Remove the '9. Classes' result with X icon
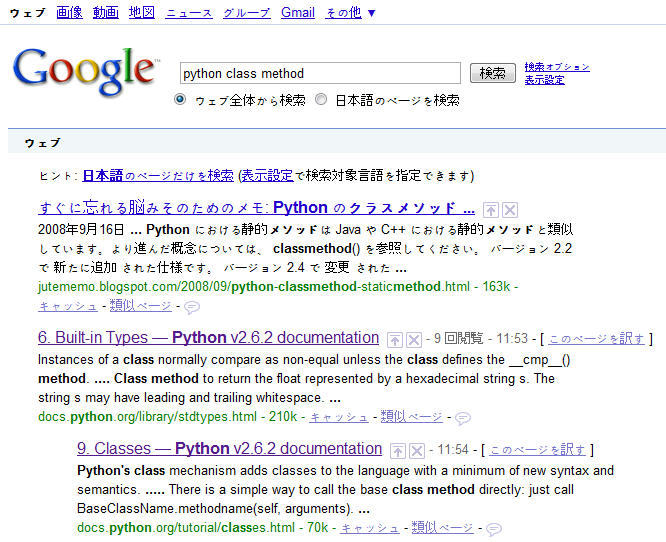 tap(416, 450)
